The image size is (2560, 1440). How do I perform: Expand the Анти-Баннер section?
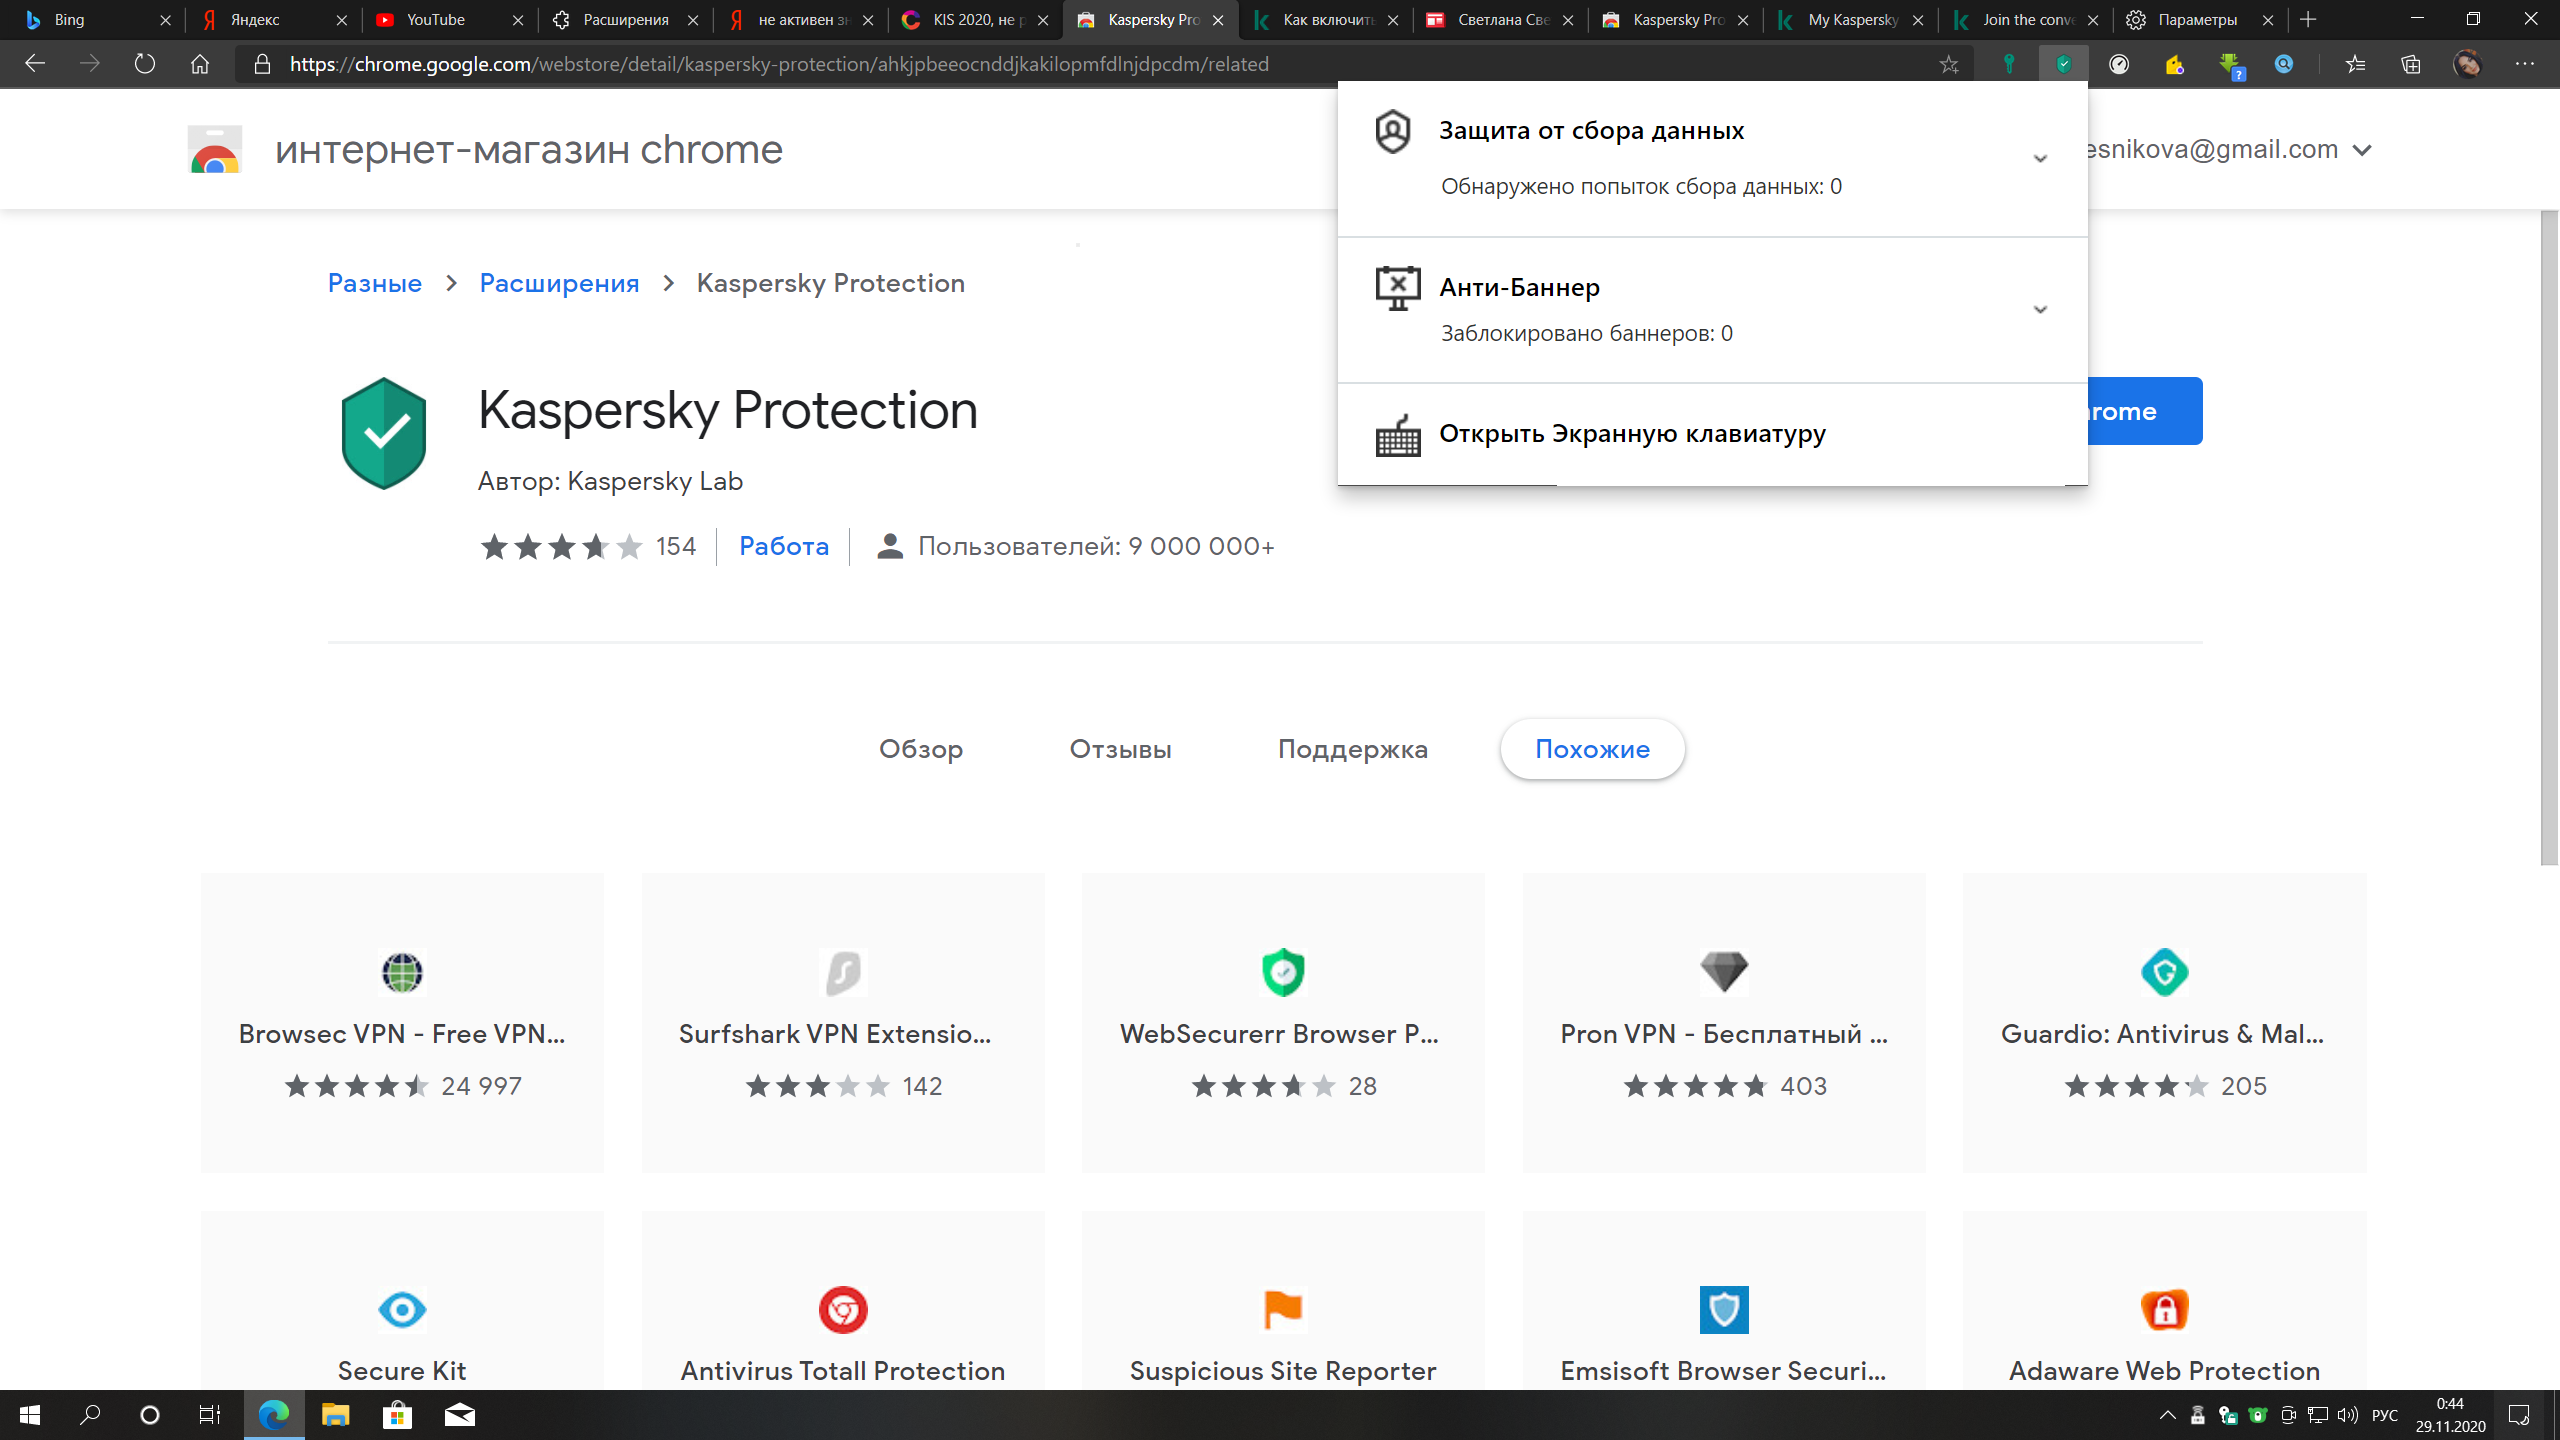(x=2040, y=309)
